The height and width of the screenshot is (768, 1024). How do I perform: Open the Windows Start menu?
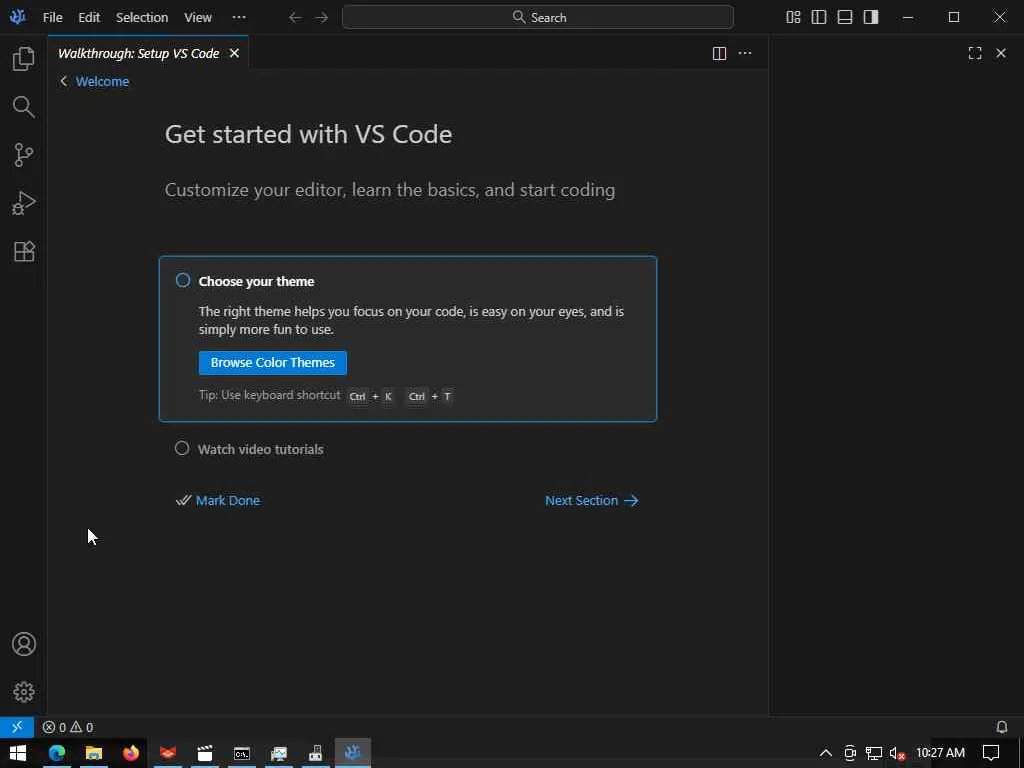point(18,753)
